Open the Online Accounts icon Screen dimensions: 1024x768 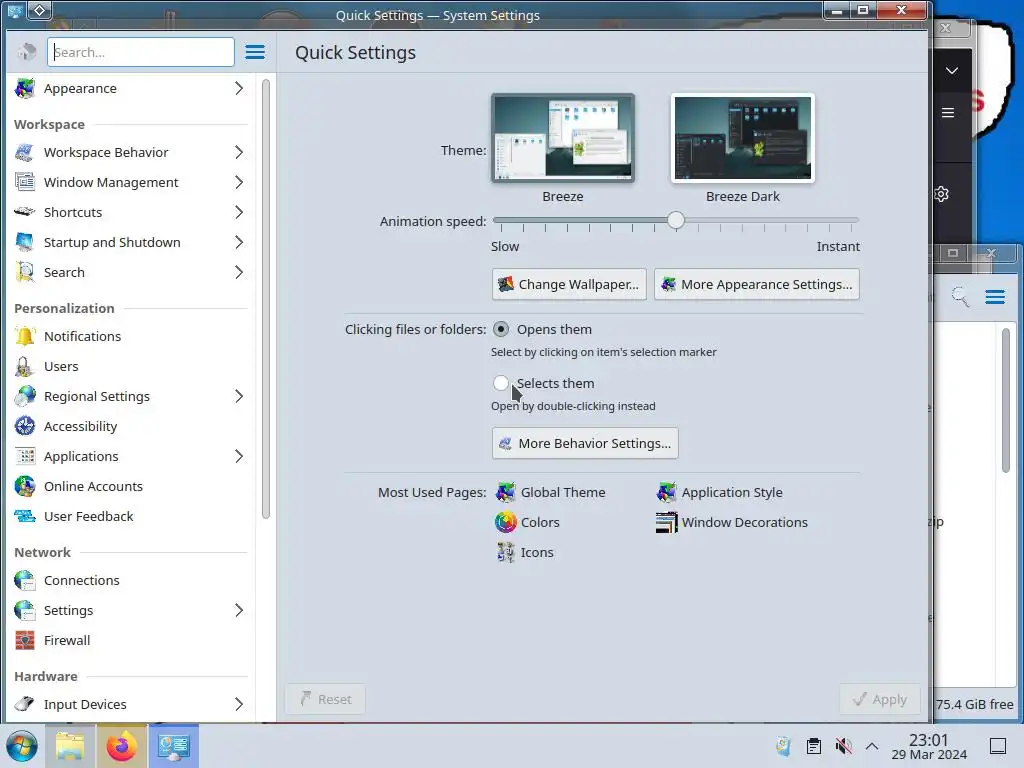[25, 487]
